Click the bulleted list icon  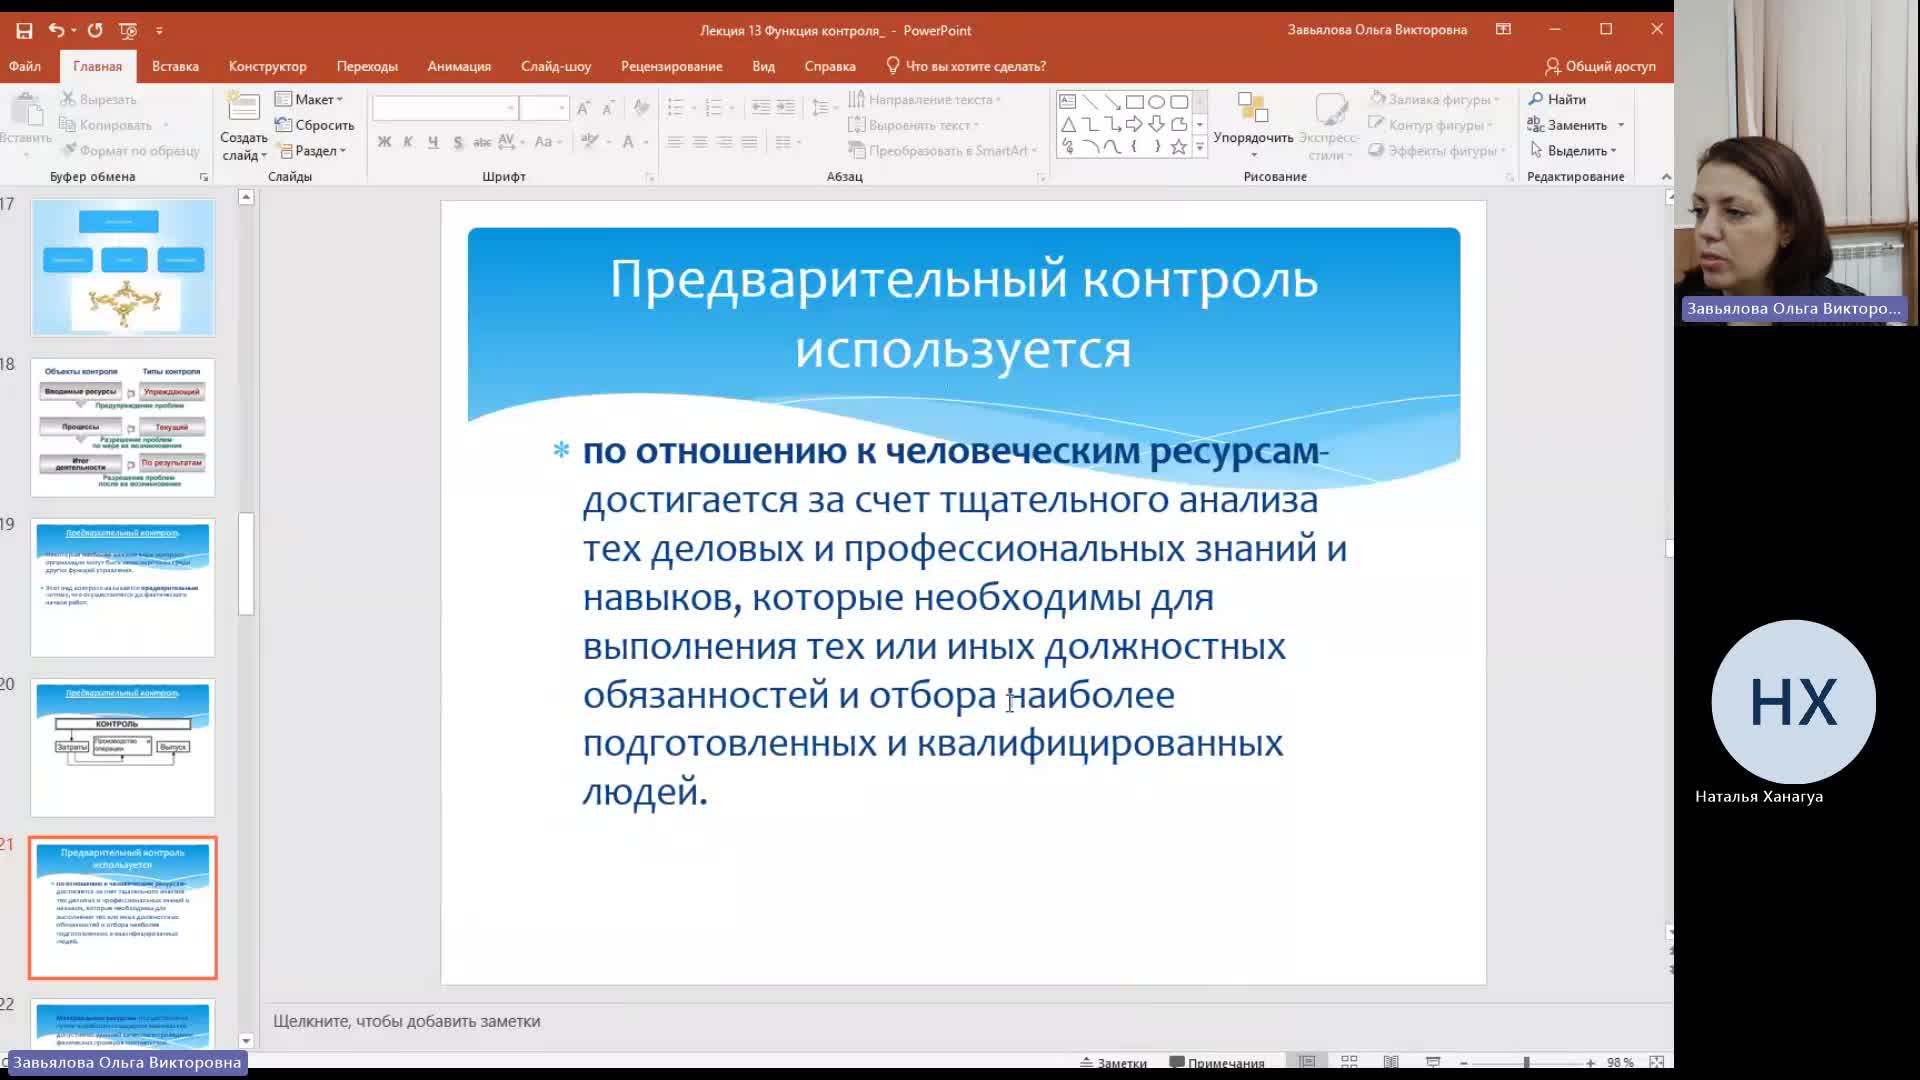(676, 108)
